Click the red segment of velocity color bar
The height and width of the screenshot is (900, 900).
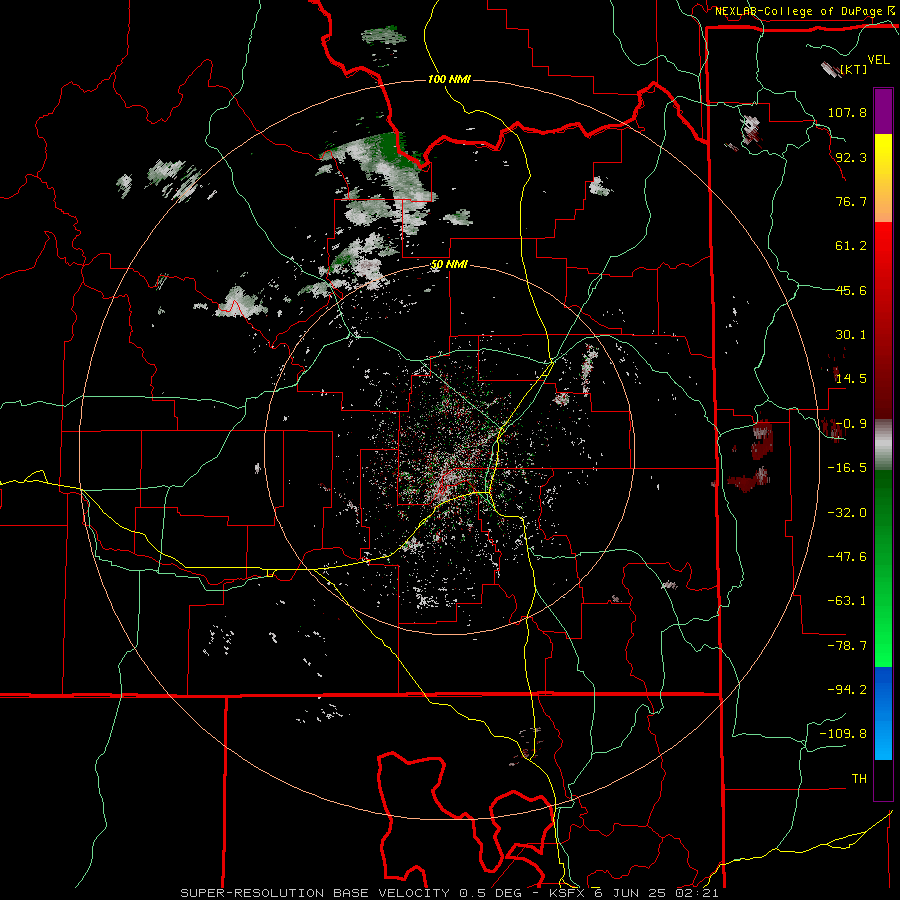(x=883, y=320)
